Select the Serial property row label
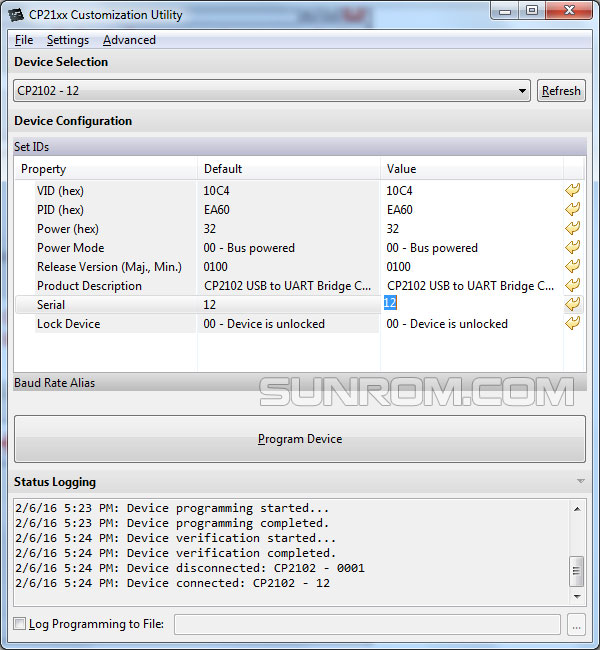Screen dimensions: 600x650 (51, 305)
